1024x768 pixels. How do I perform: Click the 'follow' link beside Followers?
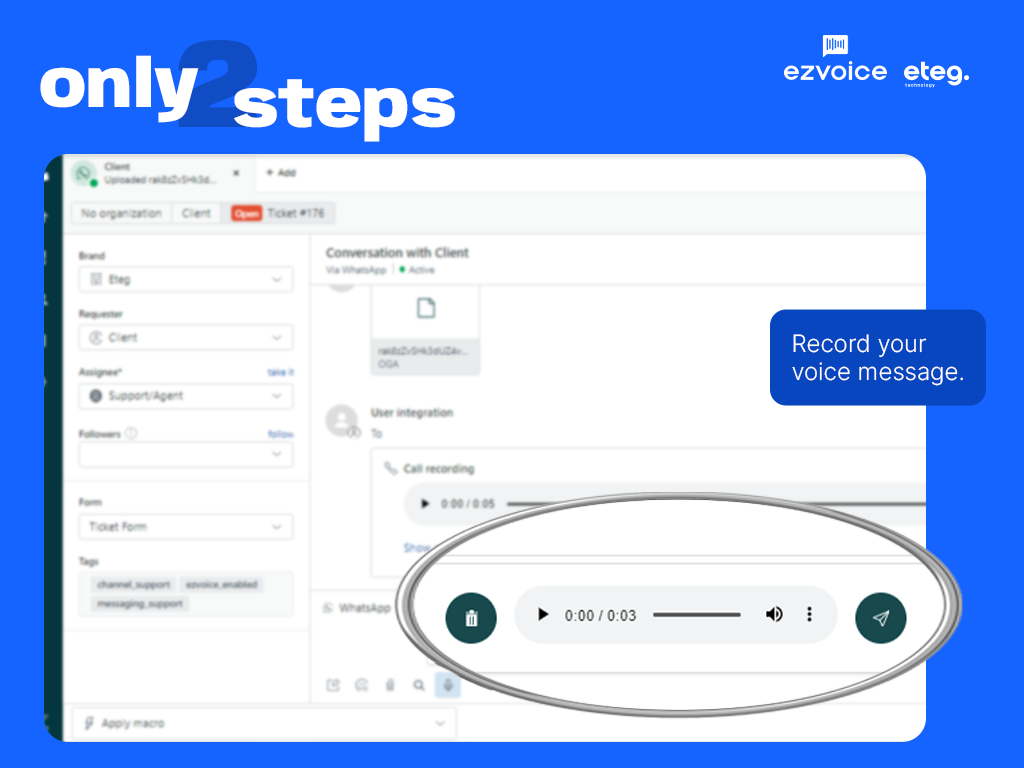(x=280, y=434)
